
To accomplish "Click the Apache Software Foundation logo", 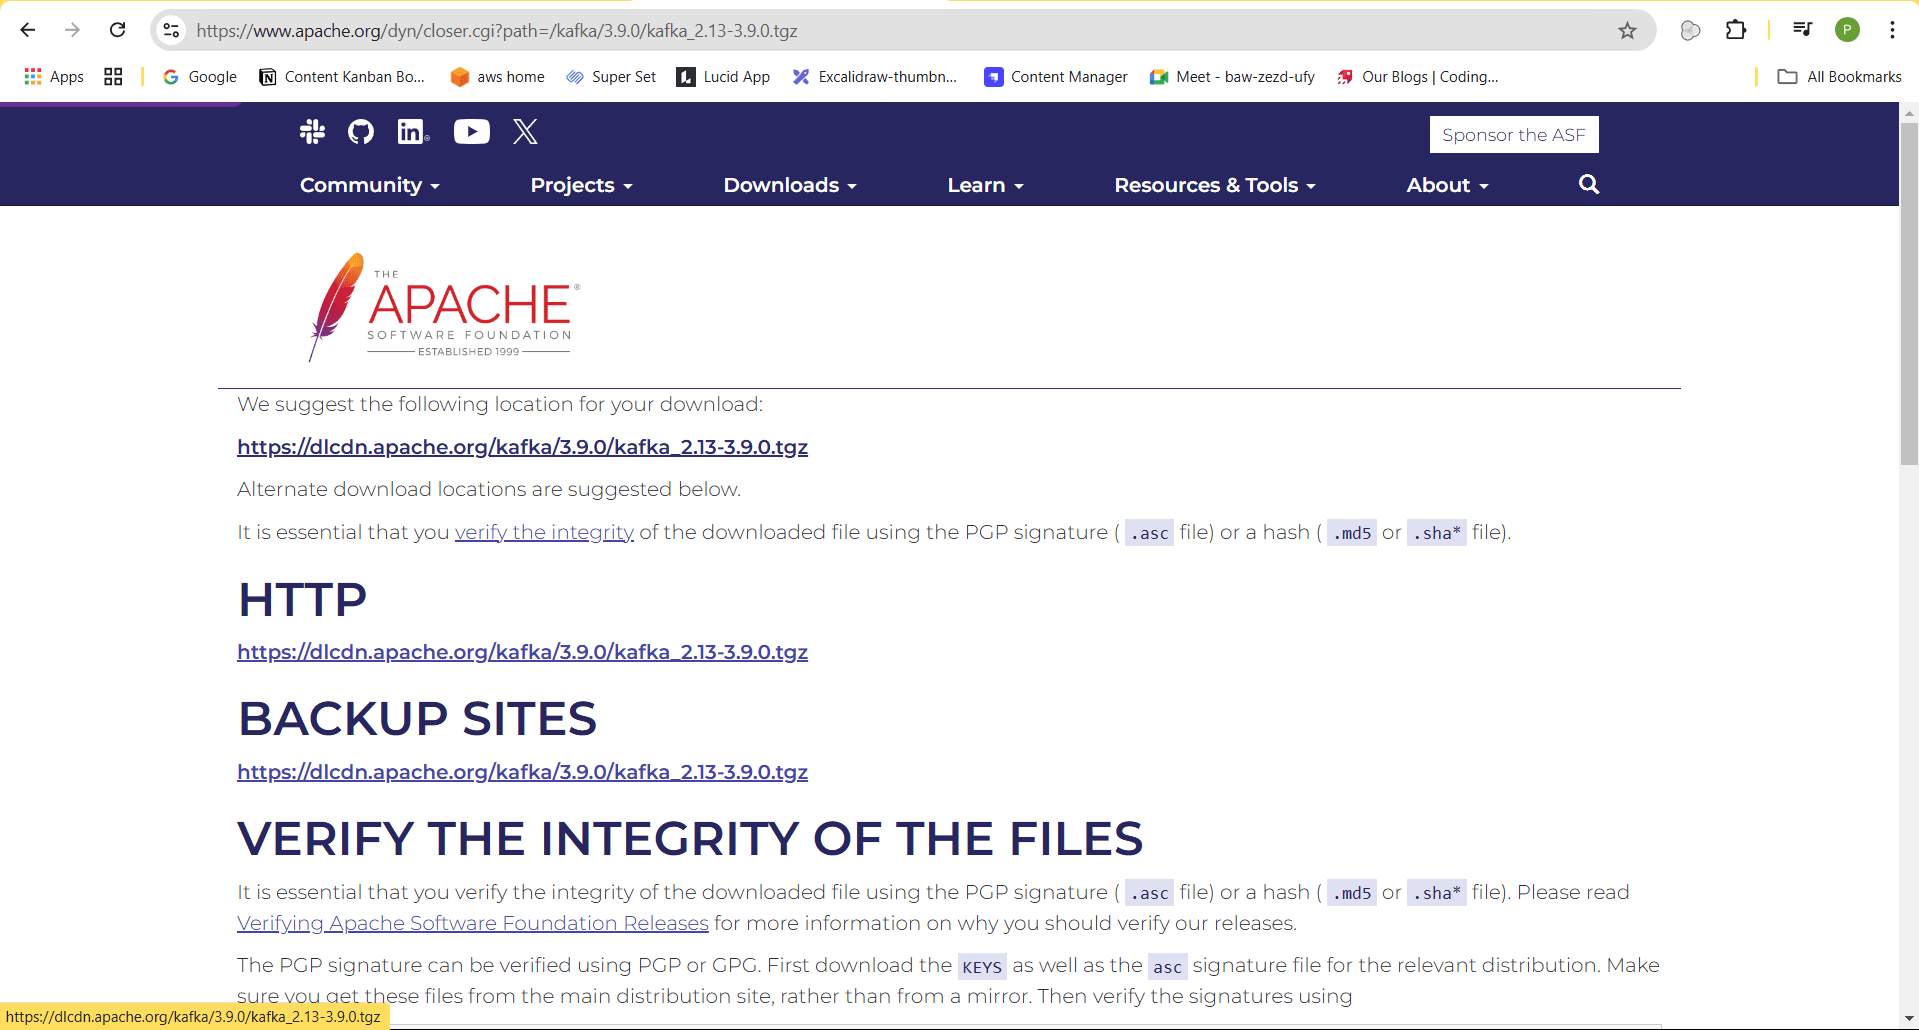I will 444,307.
